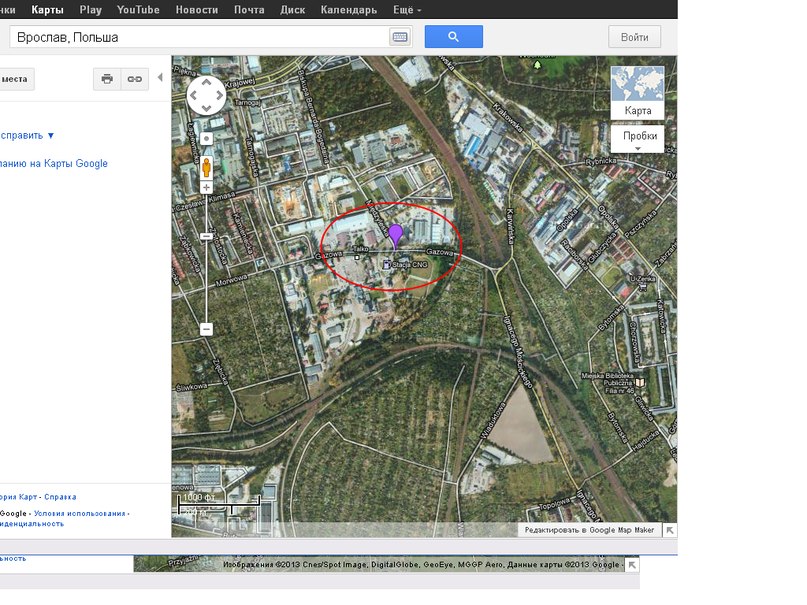Click the zoom slider handle

tap(207, 237)
